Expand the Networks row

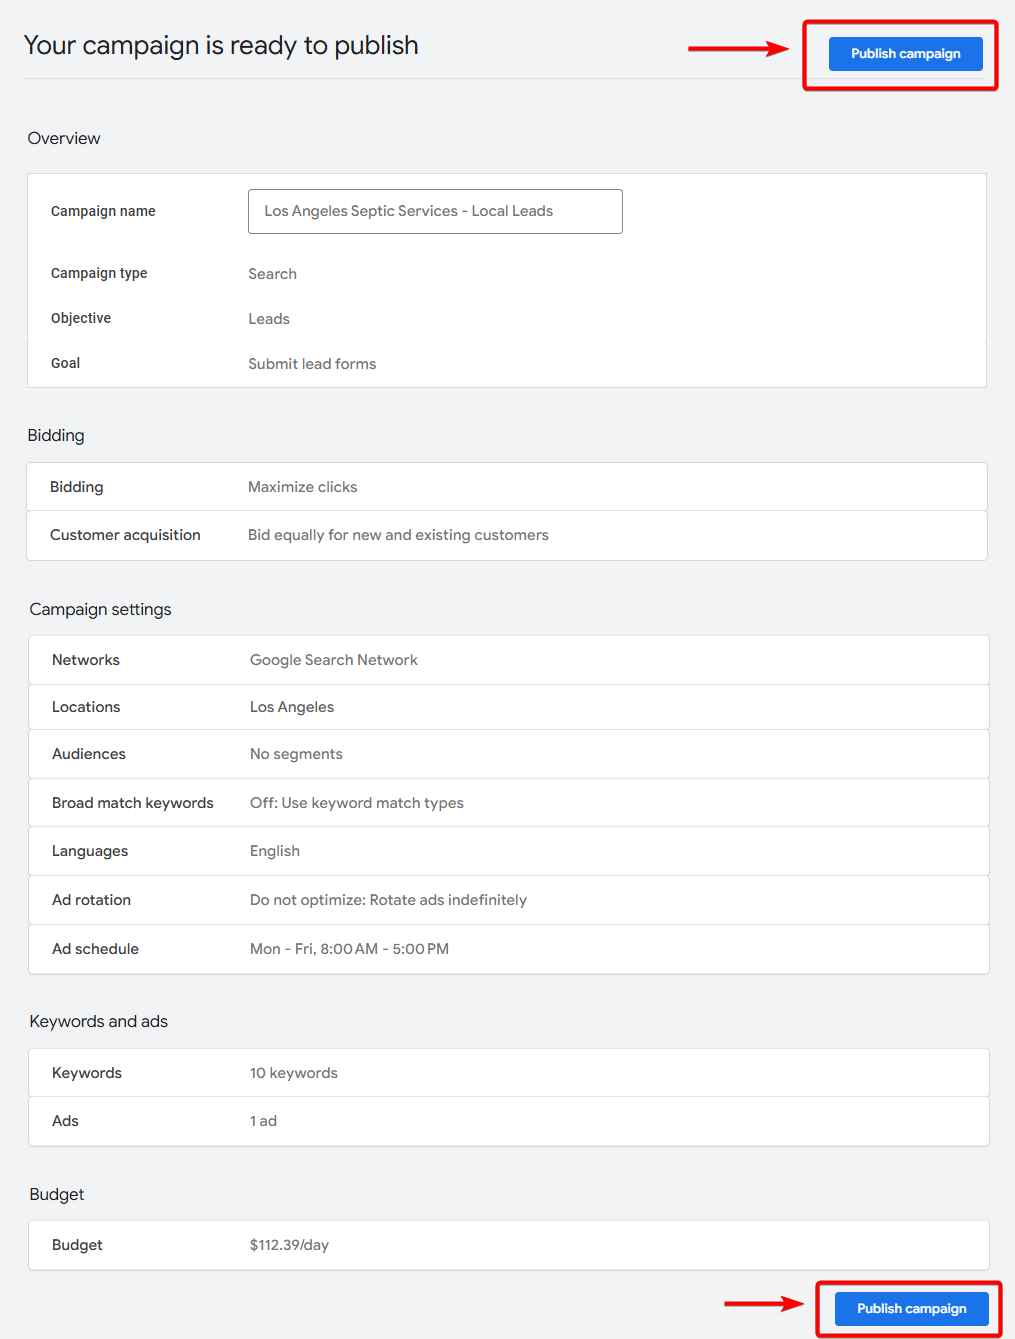[508, 660]
